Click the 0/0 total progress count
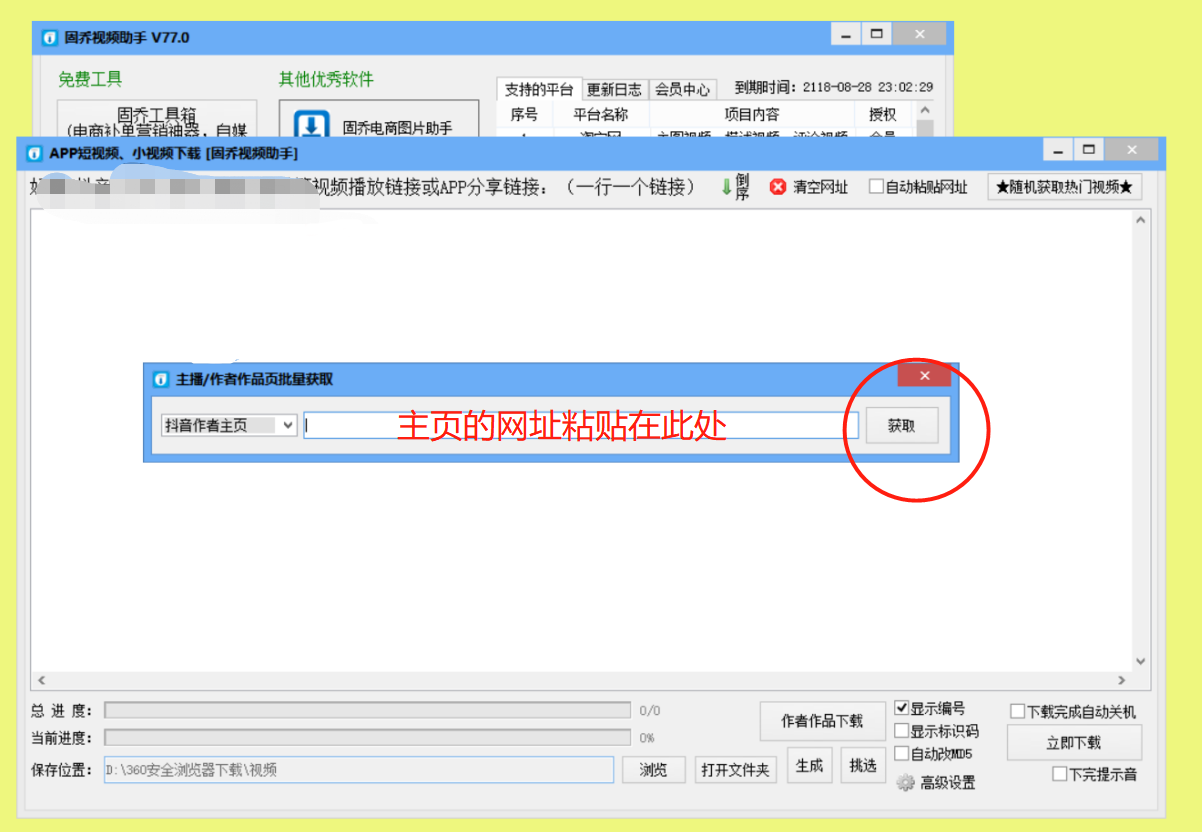1202x832 pixels. click(x=650, y=711)
